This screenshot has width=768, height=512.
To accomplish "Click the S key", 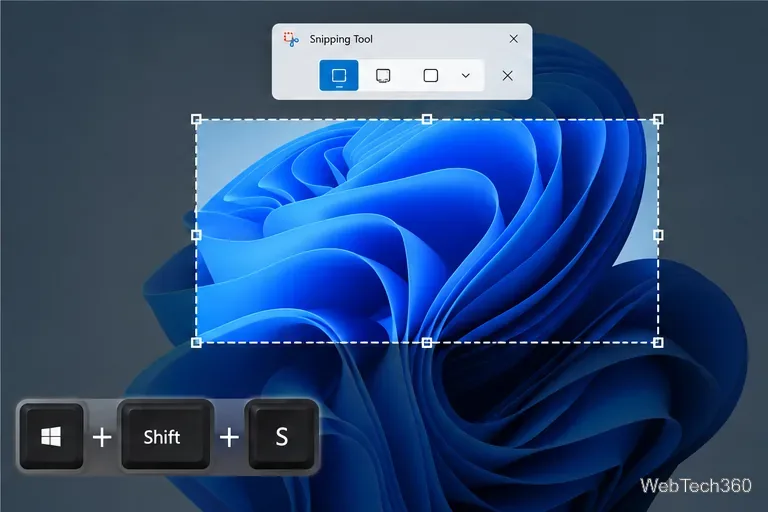I will pos(281,435).
